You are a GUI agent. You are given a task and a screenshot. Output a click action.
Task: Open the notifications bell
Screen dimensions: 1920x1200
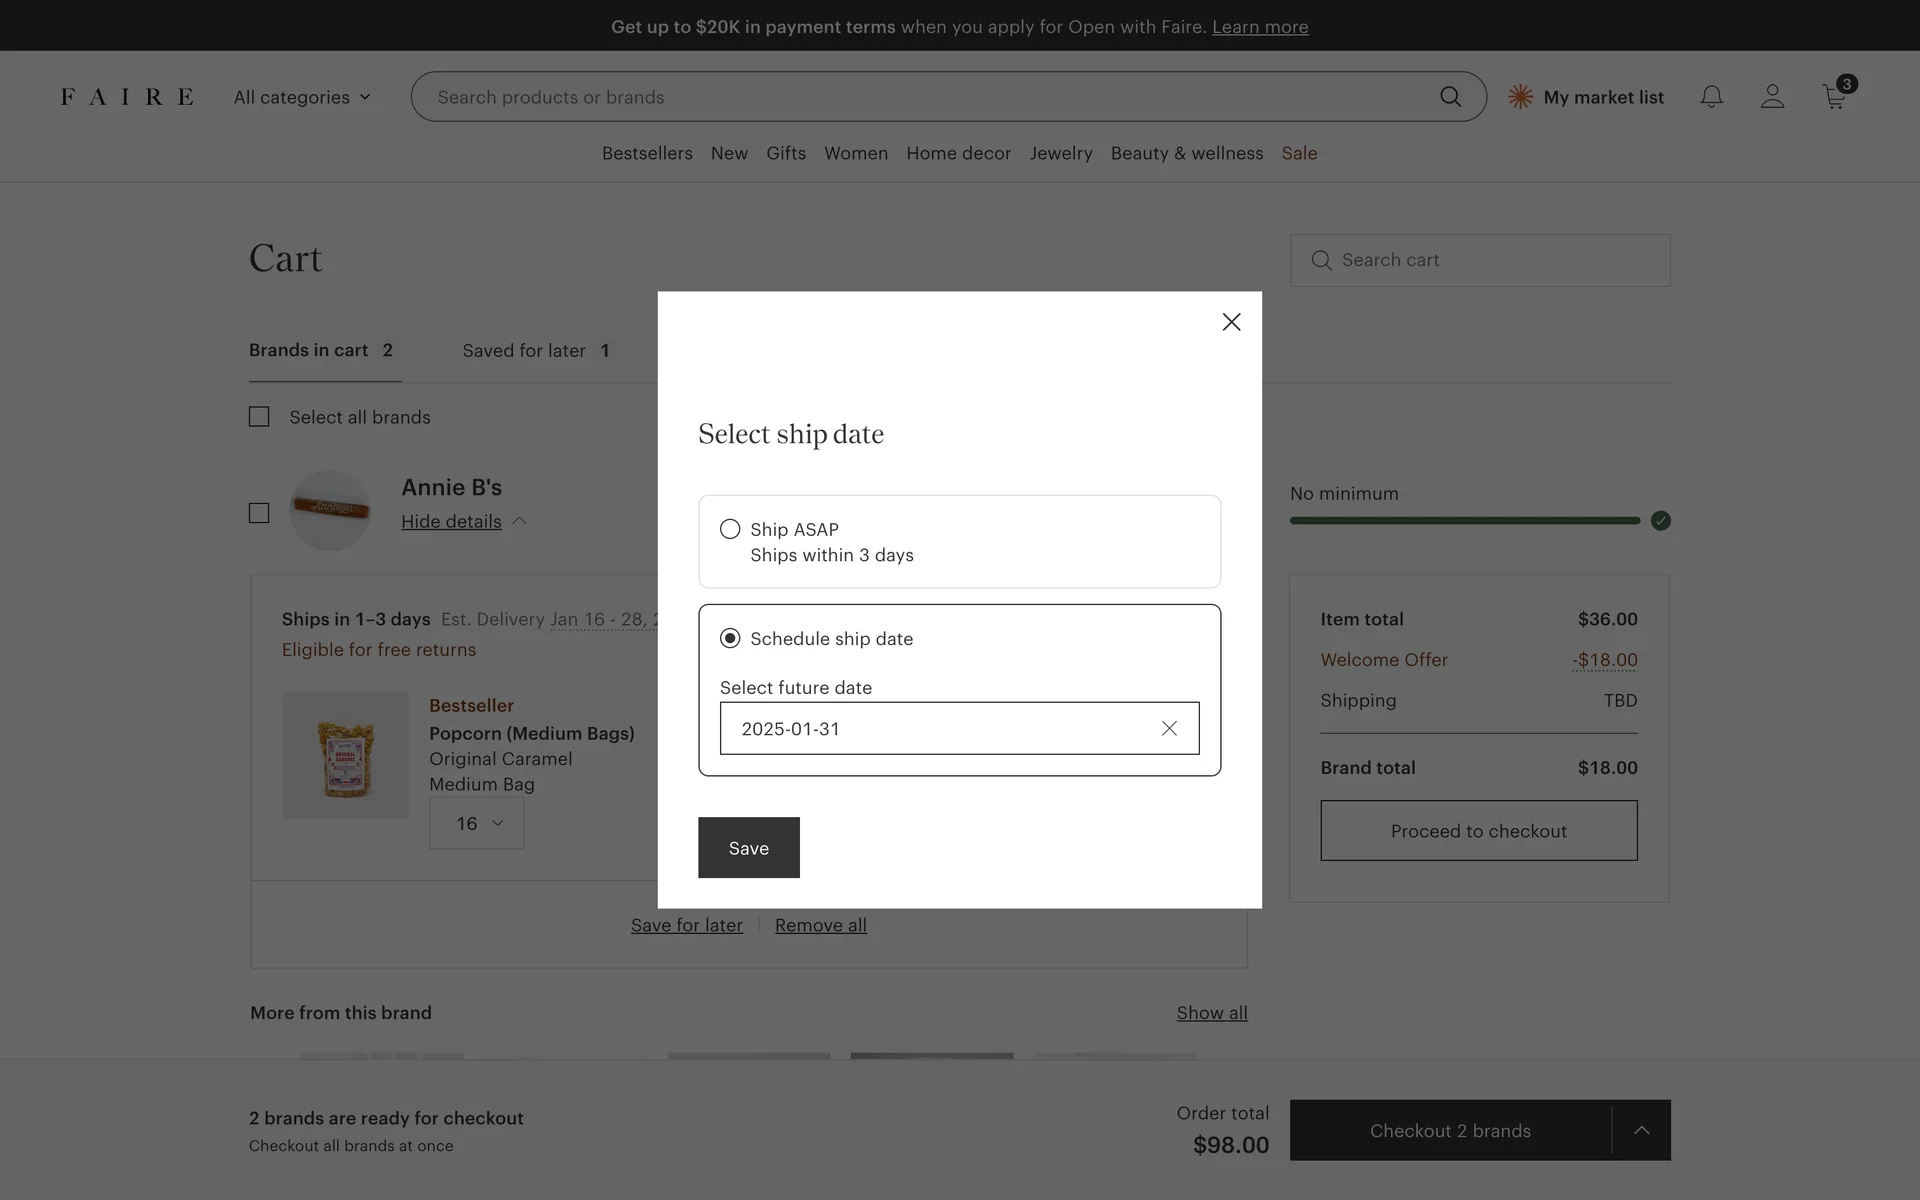point(1711,97)
